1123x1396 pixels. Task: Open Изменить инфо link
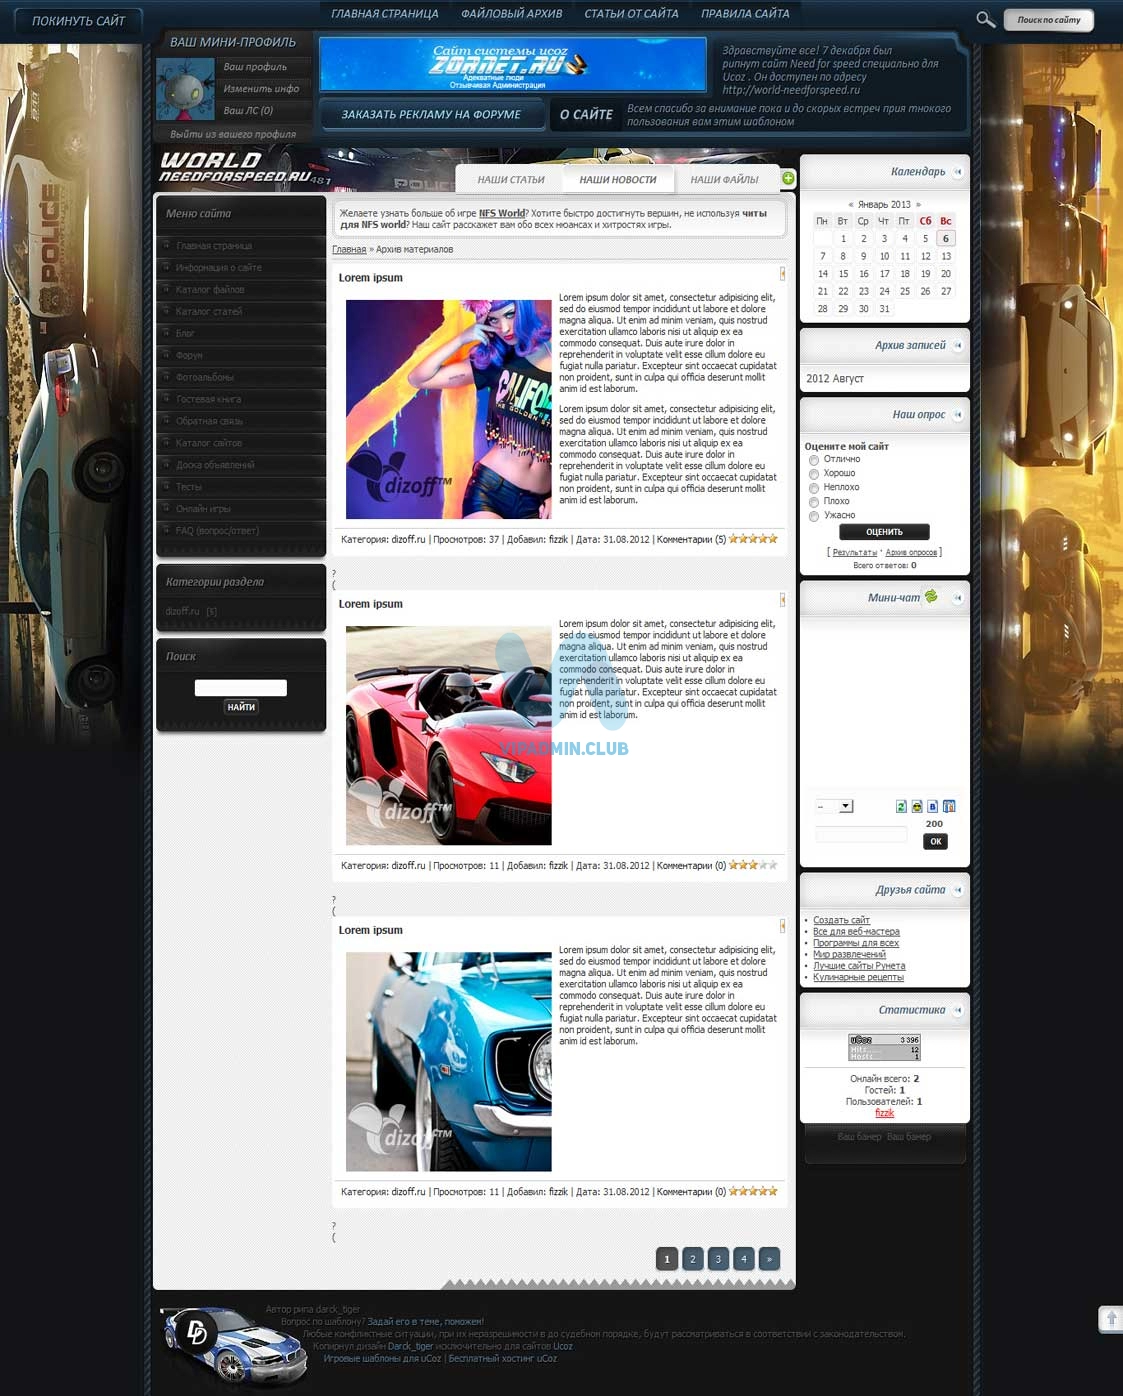click(261, 89)
